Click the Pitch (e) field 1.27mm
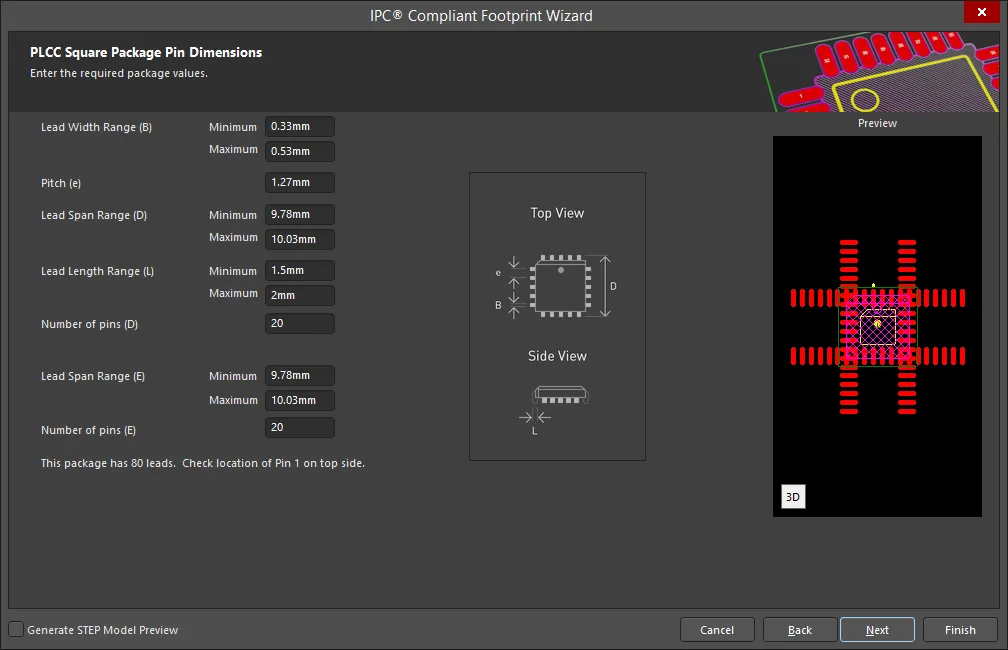Screen dimensions: 1008x650 pyautogui.click(x=300, y=183)
